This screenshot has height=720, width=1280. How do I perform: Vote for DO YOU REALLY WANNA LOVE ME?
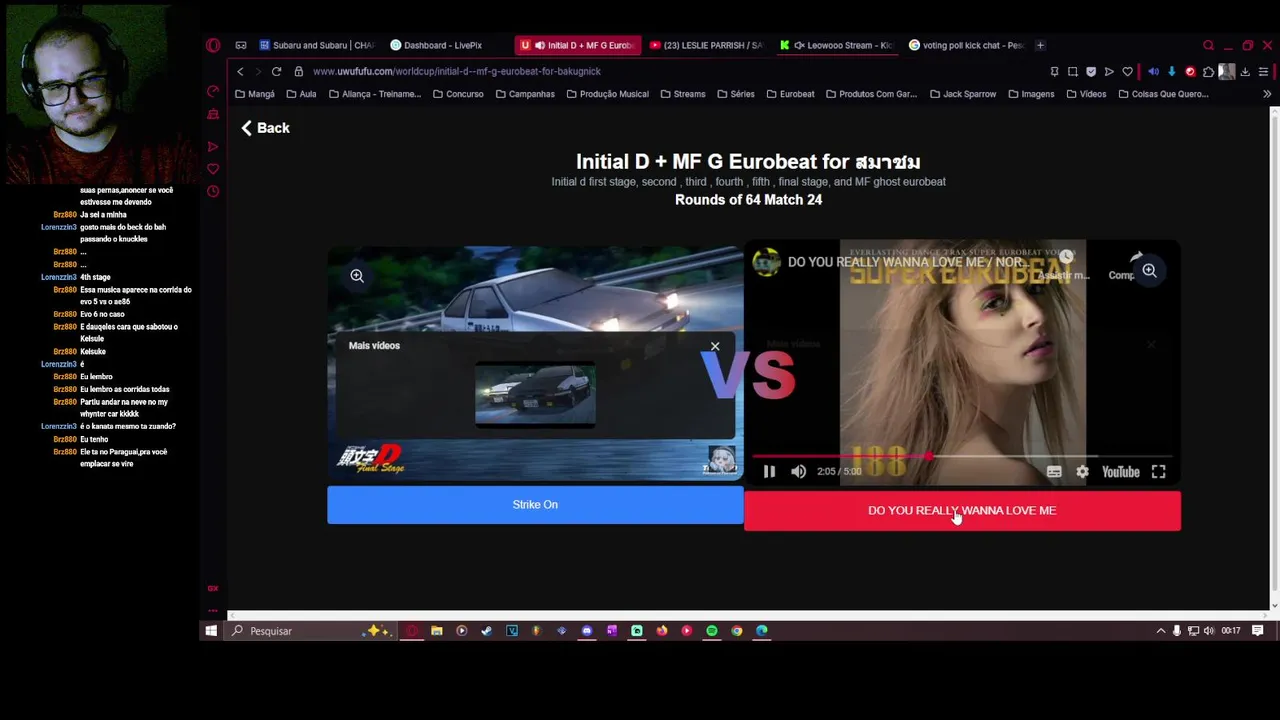click(962, 511)
